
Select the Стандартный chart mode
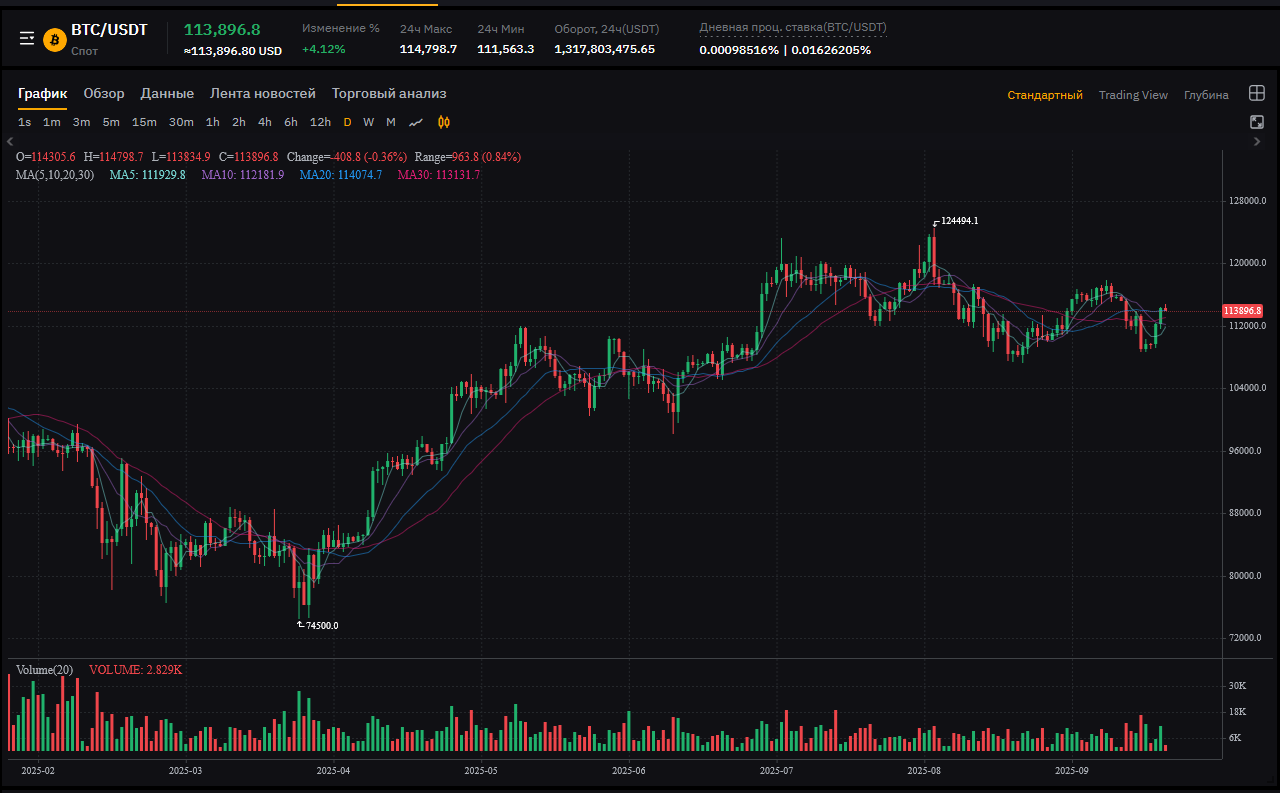pyautogui.click(x=1045, y=95)
